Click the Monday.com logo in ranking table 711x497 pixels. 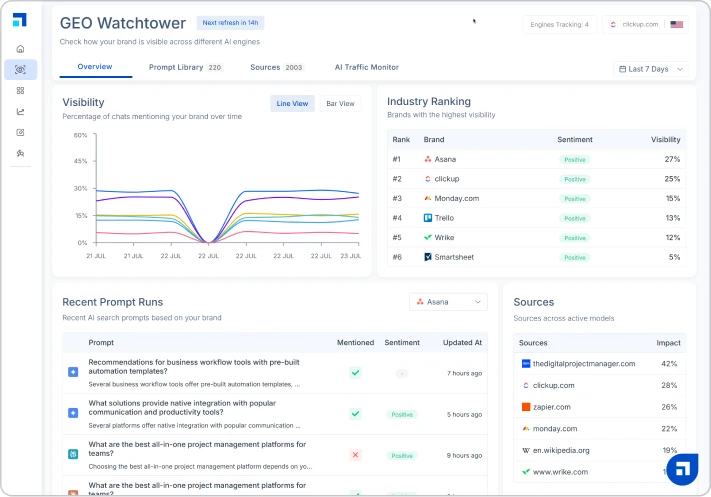(428, 198)
